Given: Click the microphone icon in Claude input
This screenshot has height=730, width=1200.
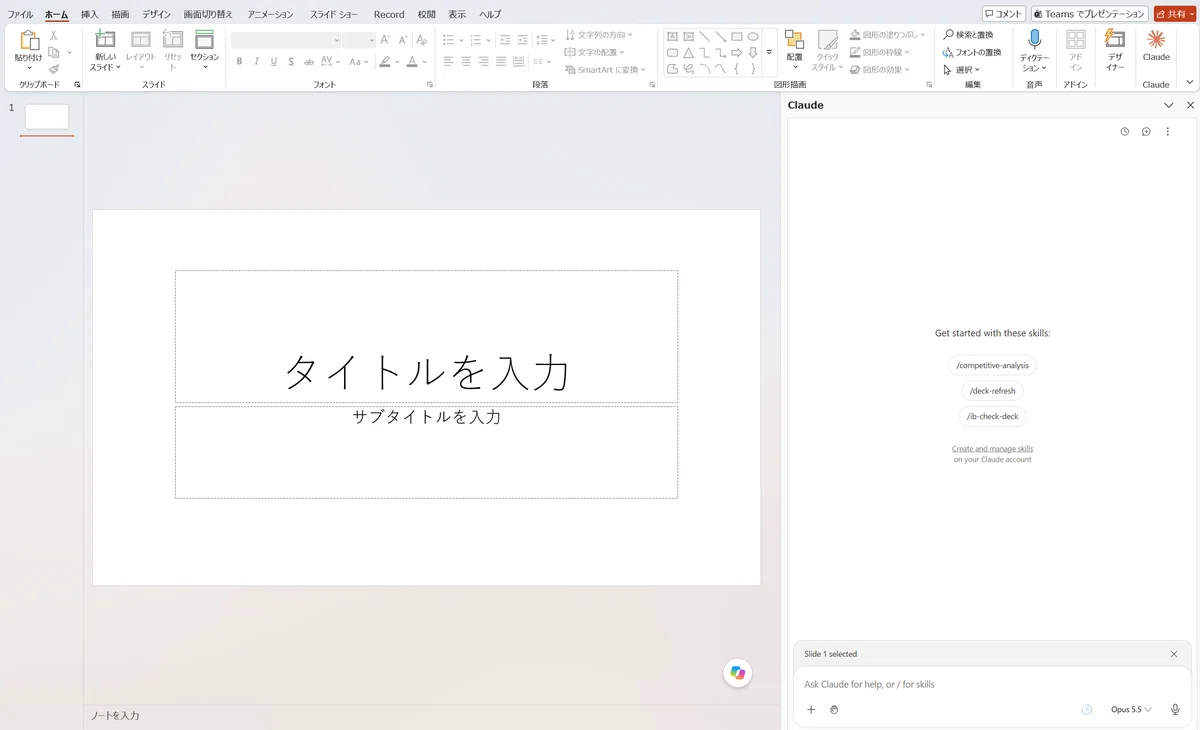Looking at the screenshot, I should [1175, 710].
